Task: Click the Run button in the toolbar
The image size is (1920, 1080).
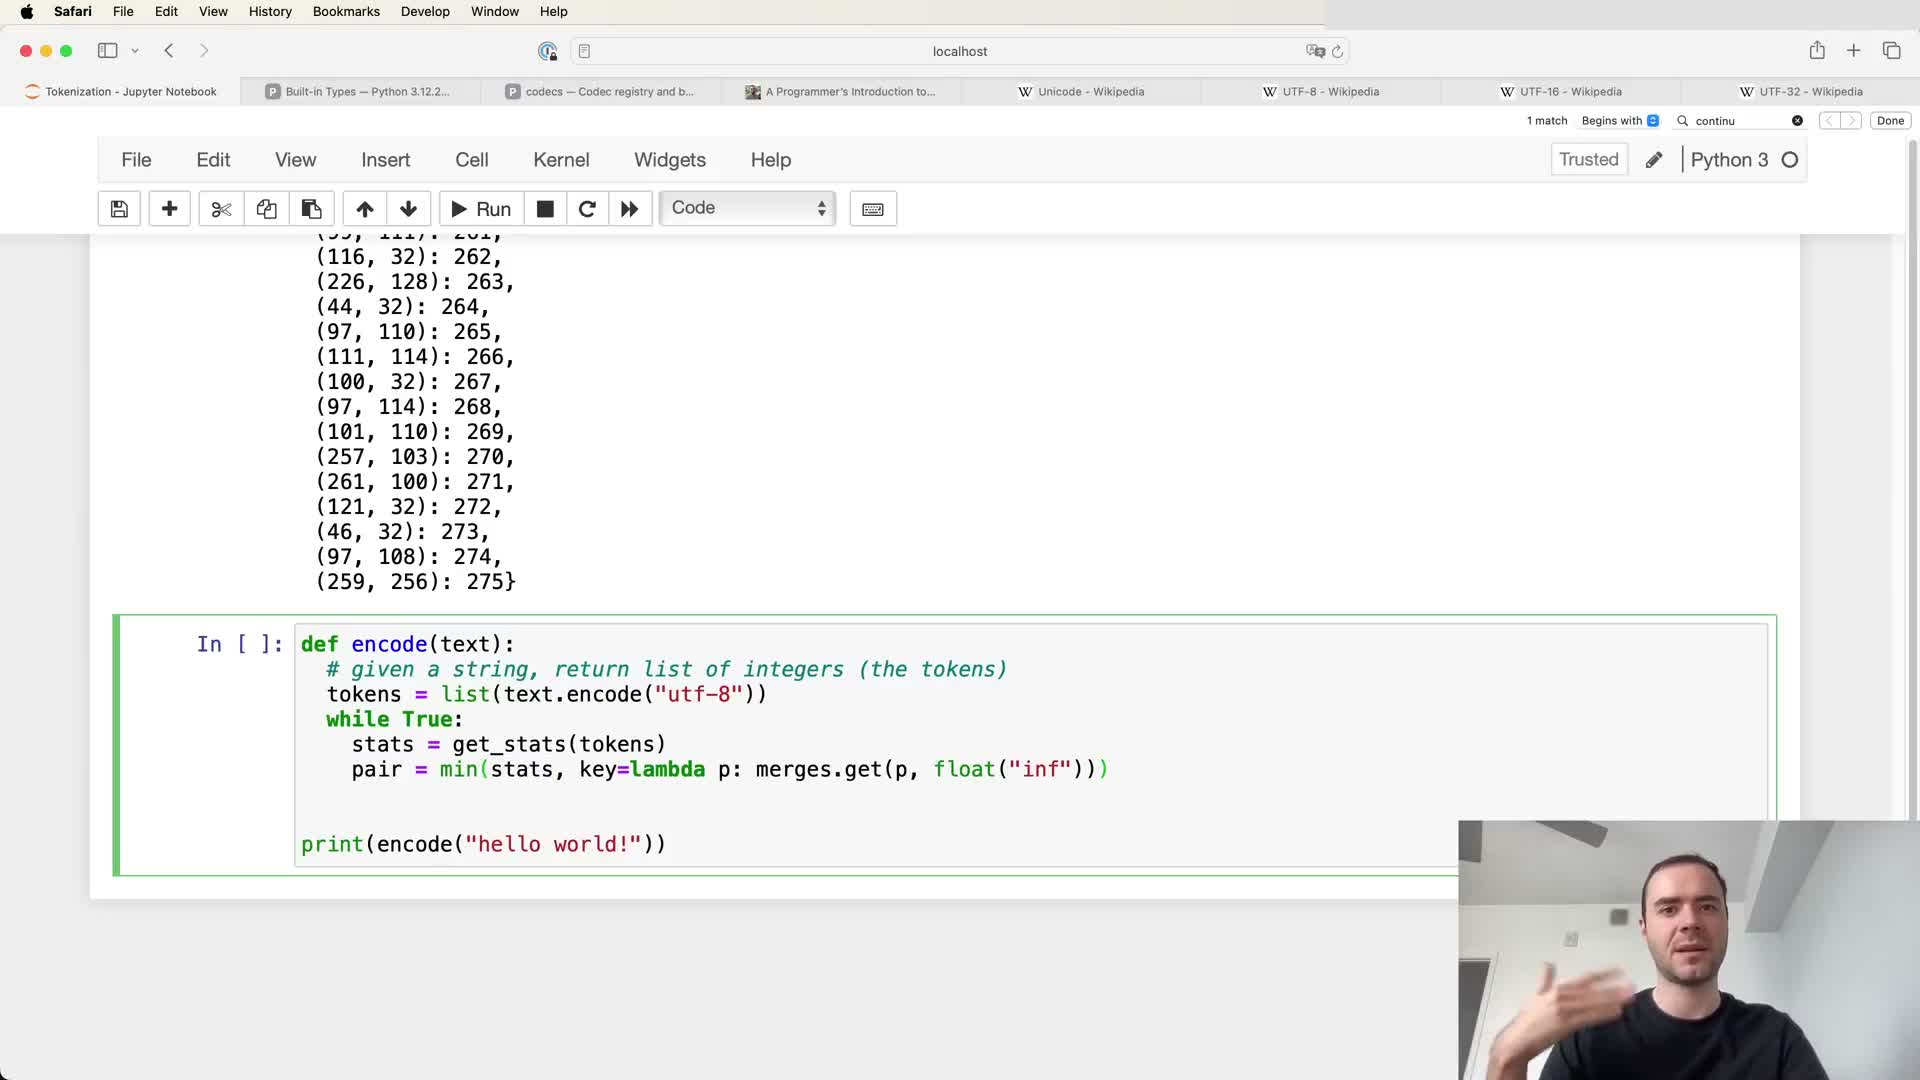Action: tap(481, 209)
